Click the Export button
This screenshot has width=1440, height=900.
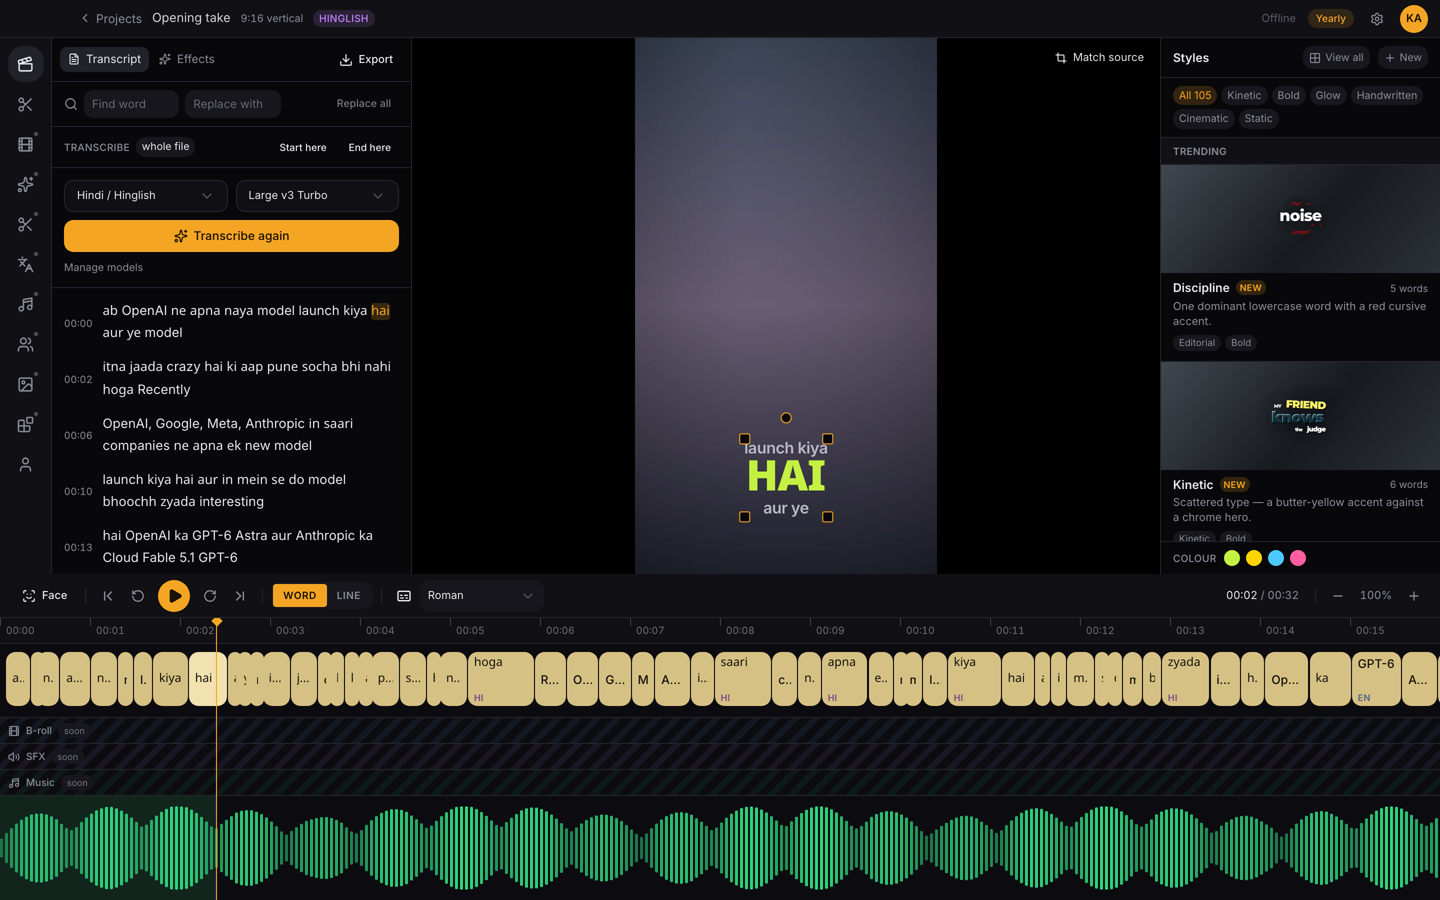[x=366, y=60]
